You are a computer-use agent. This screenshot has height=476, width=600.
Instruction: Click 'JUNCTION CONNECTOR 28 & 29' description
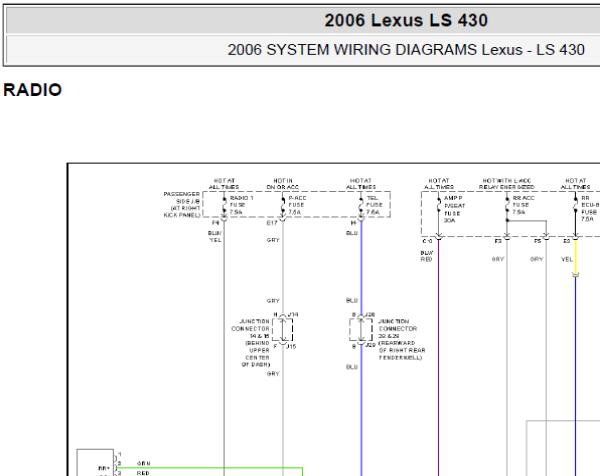[402, 339]
